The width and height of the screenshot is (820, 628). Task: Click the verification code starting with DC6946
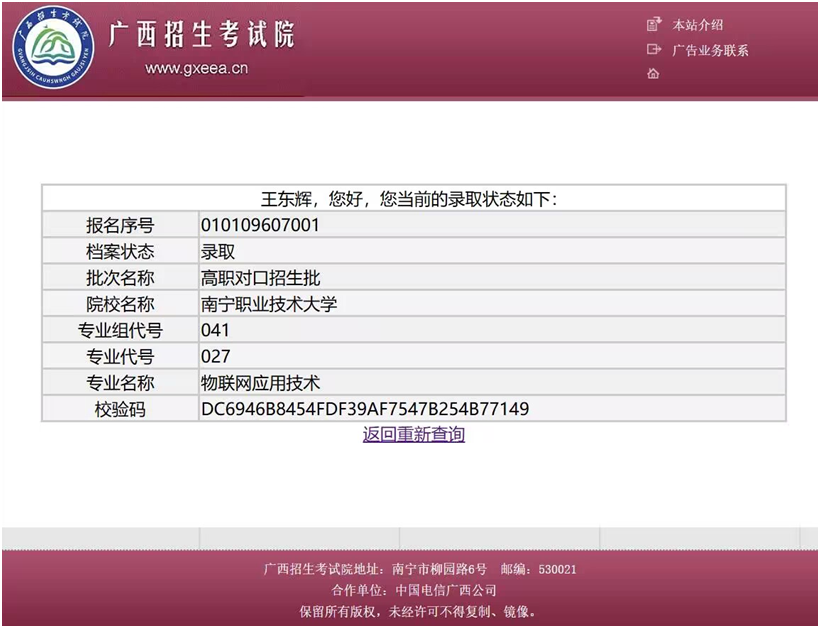[364, 409]
